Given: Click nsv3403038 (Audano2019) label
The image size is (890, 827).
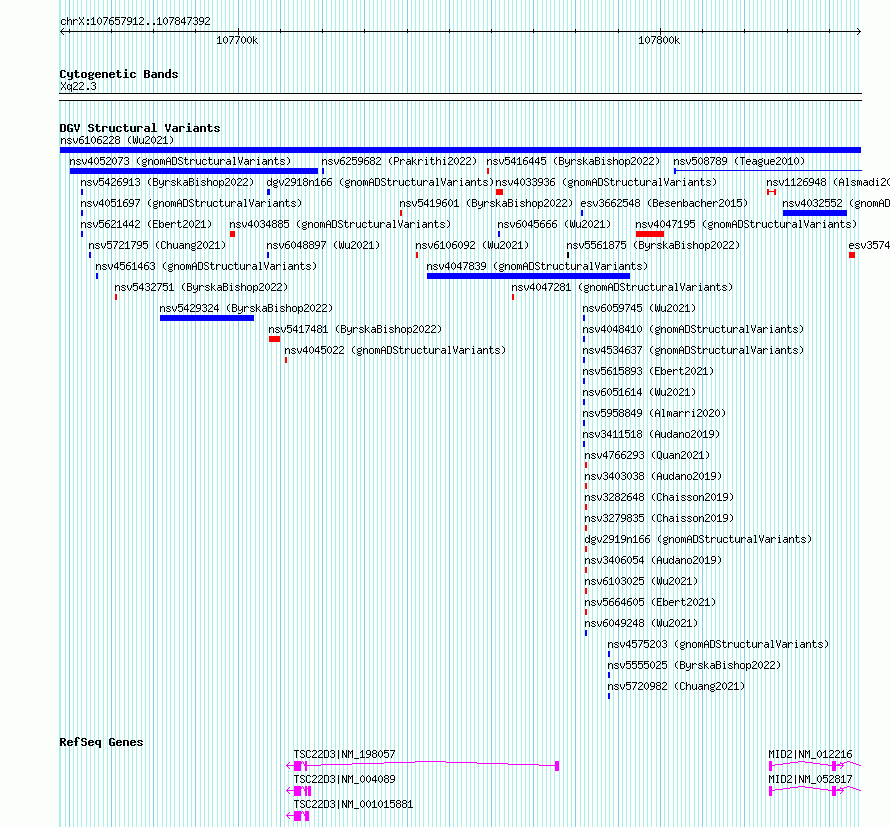Looking at the screenshot, I should point(653,476).
